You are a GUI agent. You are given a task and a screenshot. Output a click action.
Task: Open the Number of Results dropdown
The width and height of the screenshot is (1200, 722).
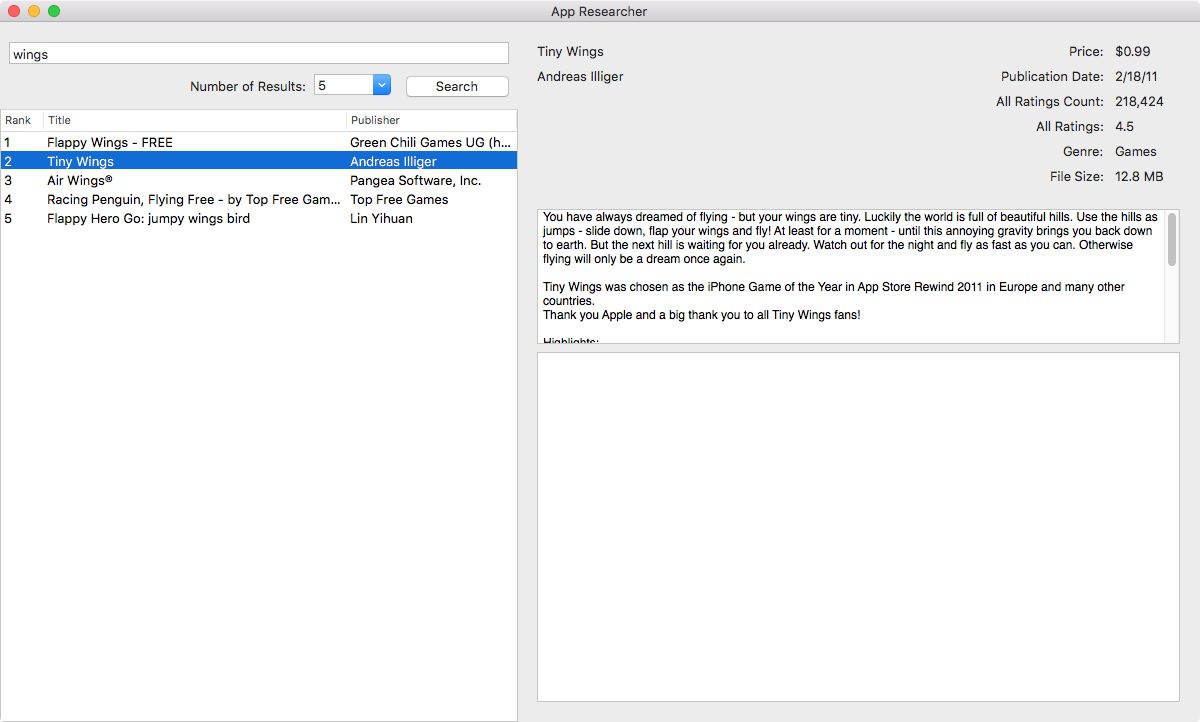[381, 86]
